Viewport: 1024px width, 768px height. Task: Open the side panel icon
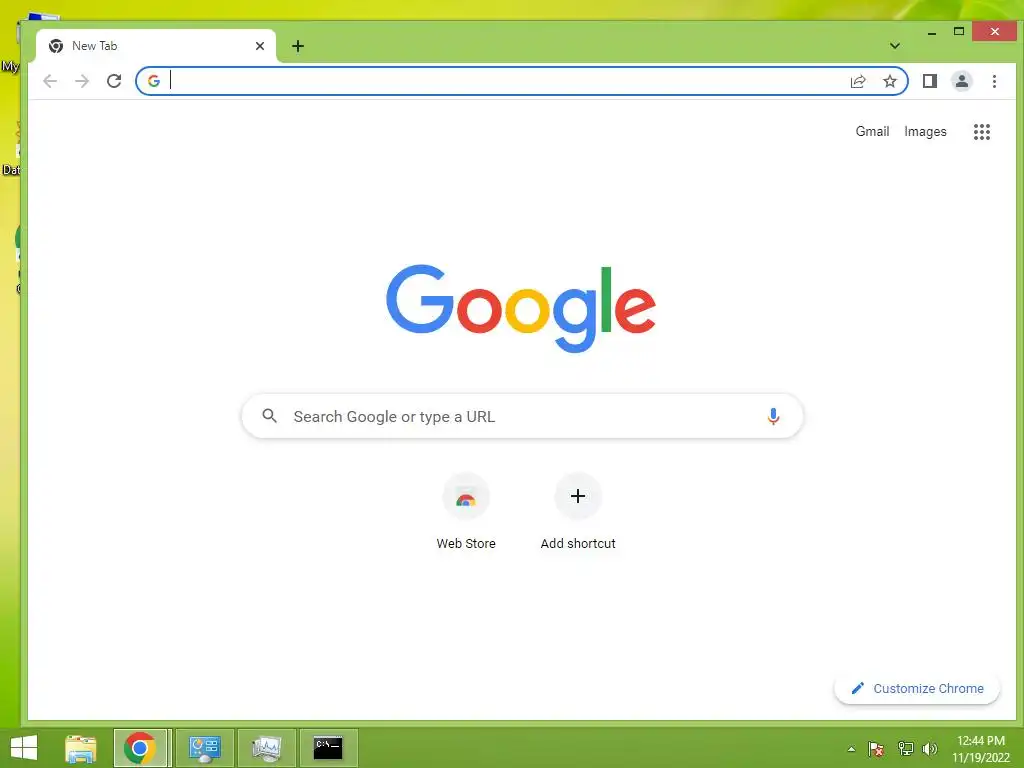coord(929,81)
